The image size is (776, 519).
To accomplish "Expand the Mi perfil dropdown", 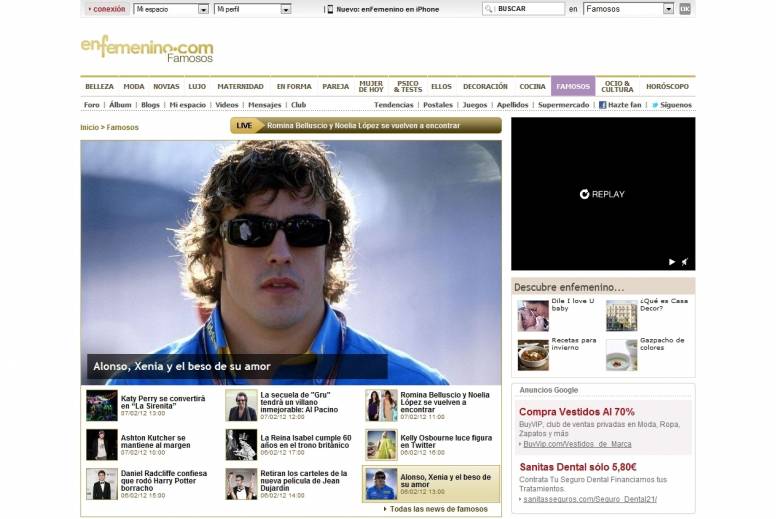I will [252, 9].
